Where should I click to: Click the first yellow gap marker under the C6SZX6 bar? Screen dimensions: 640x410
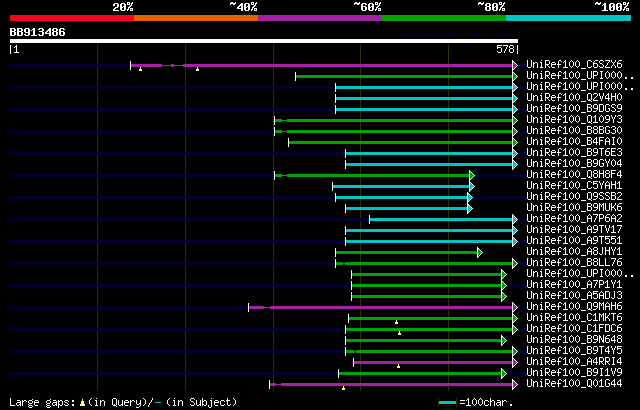point(140,69)
